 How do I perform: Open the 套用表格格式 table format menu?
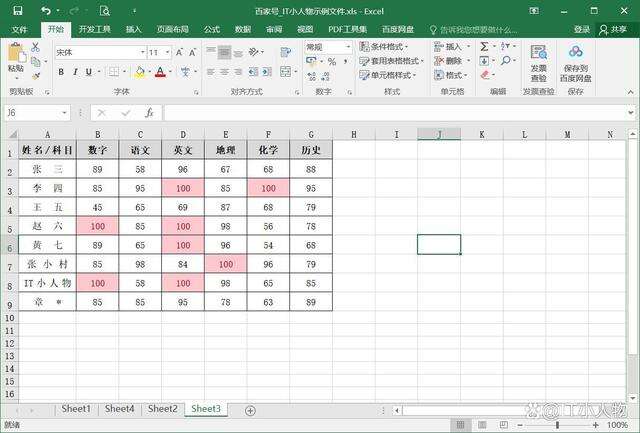391,61
